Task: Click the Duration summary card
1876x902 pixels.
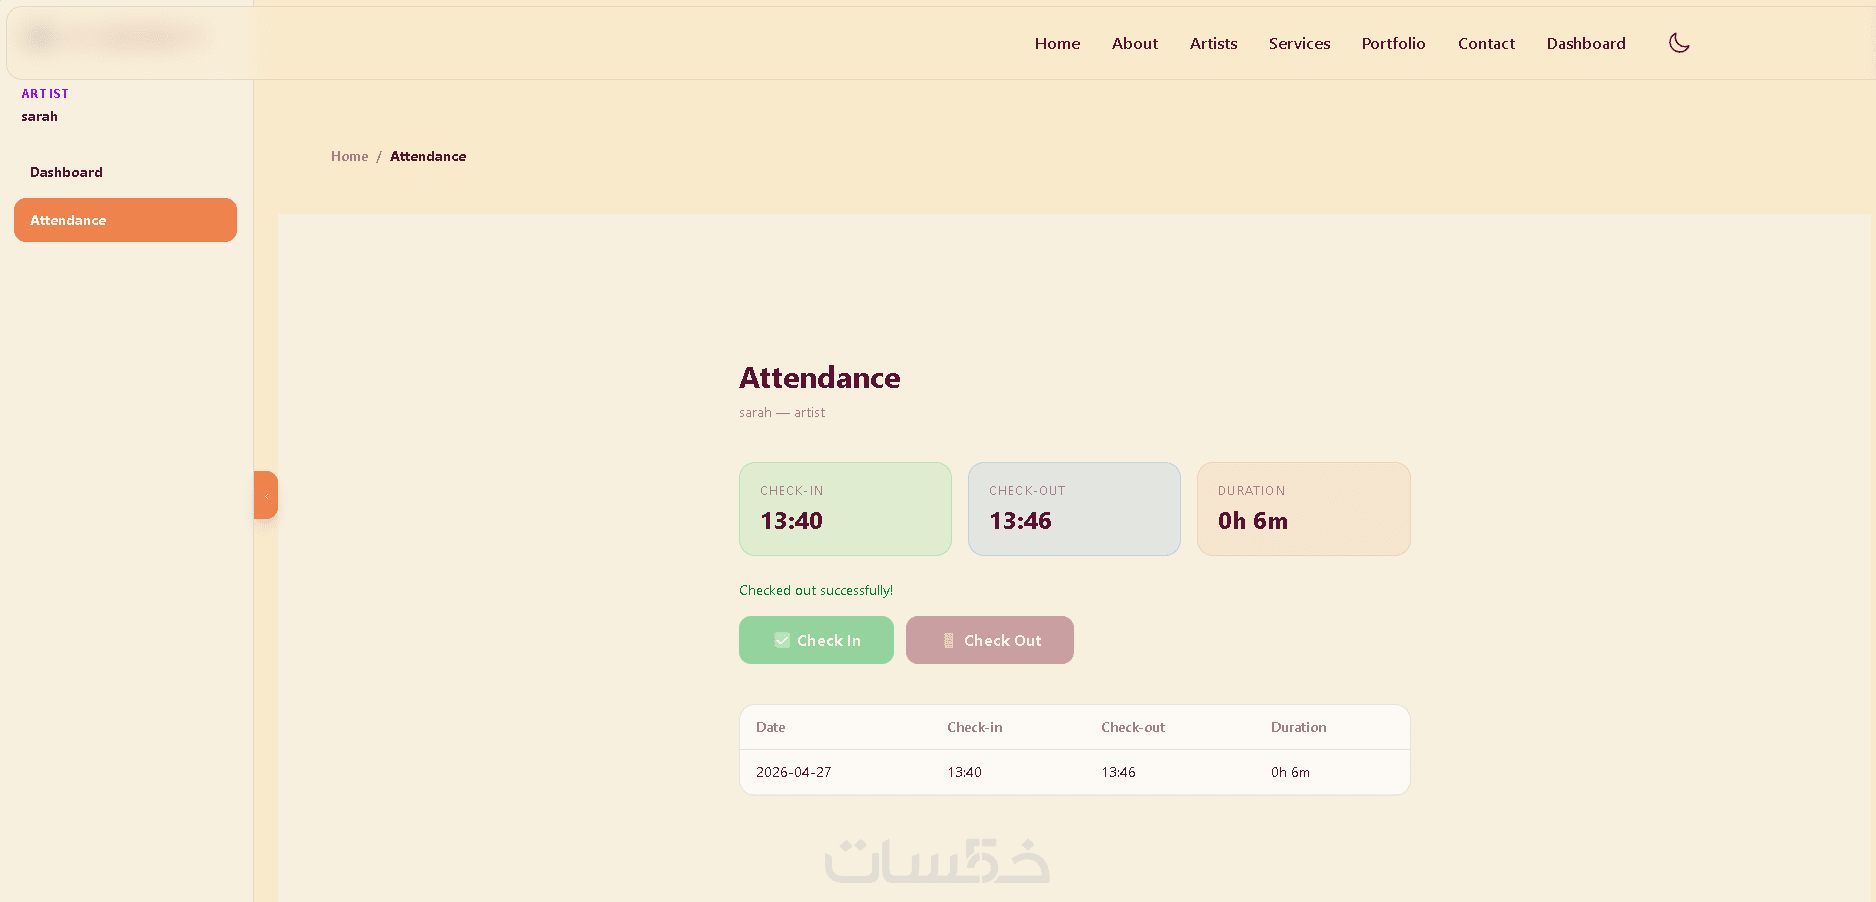Action: pyautogui.click(x=1303, y=509)
